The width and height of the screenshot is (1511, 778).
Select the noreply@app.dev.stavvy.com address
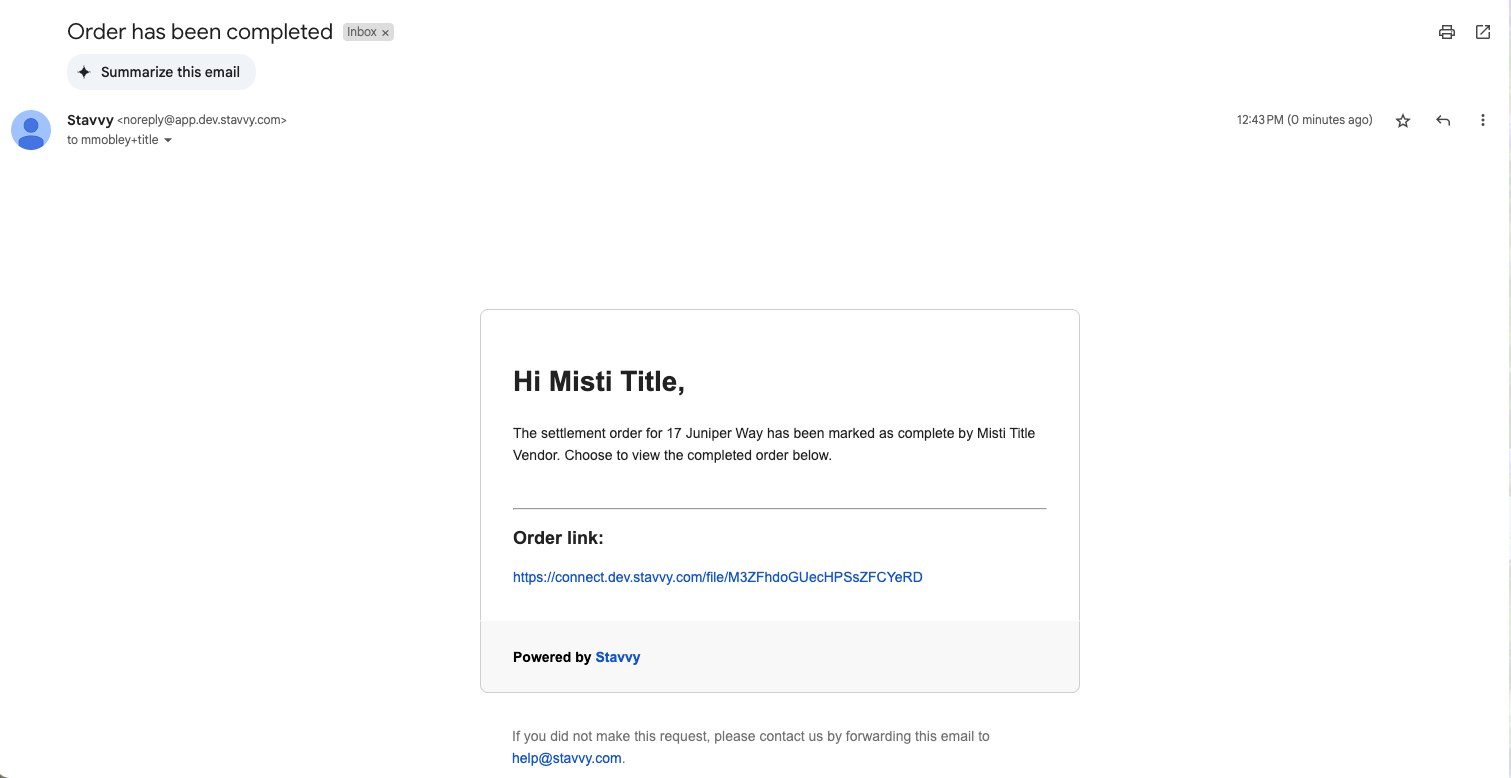click(x=202, y=120)
